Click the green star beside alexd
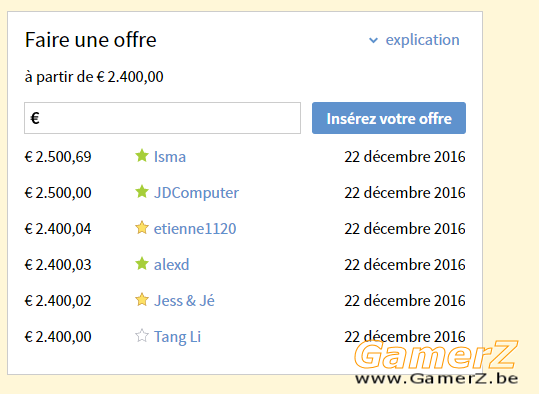Screen dimensions: 539x394 tap(142, 264)
